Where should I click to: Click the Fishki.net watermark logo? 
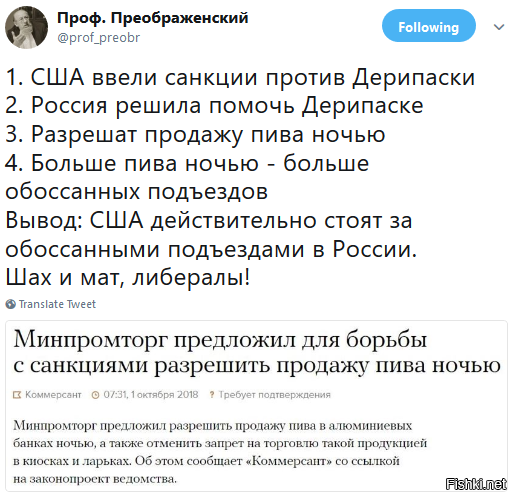pos(476,484)
